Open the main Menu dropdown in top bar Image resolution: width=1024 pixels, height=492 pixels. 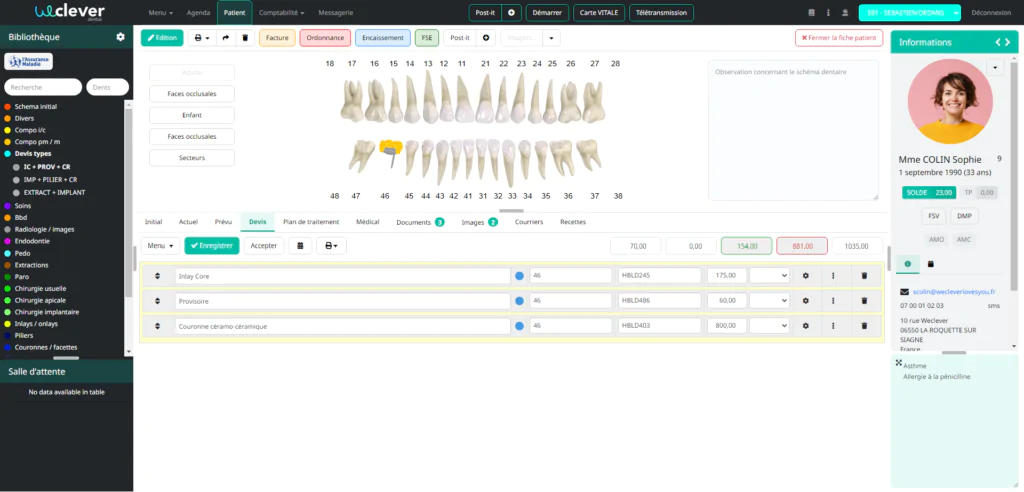[x=161, y=12]
